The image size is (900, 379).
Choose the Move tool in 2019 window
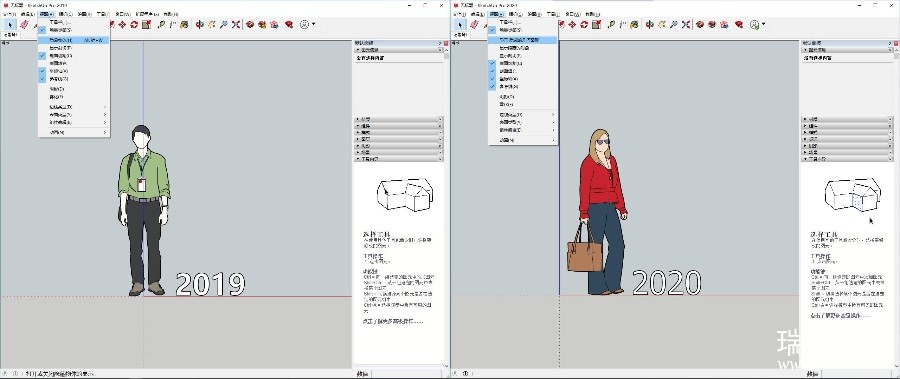(122, 25)
